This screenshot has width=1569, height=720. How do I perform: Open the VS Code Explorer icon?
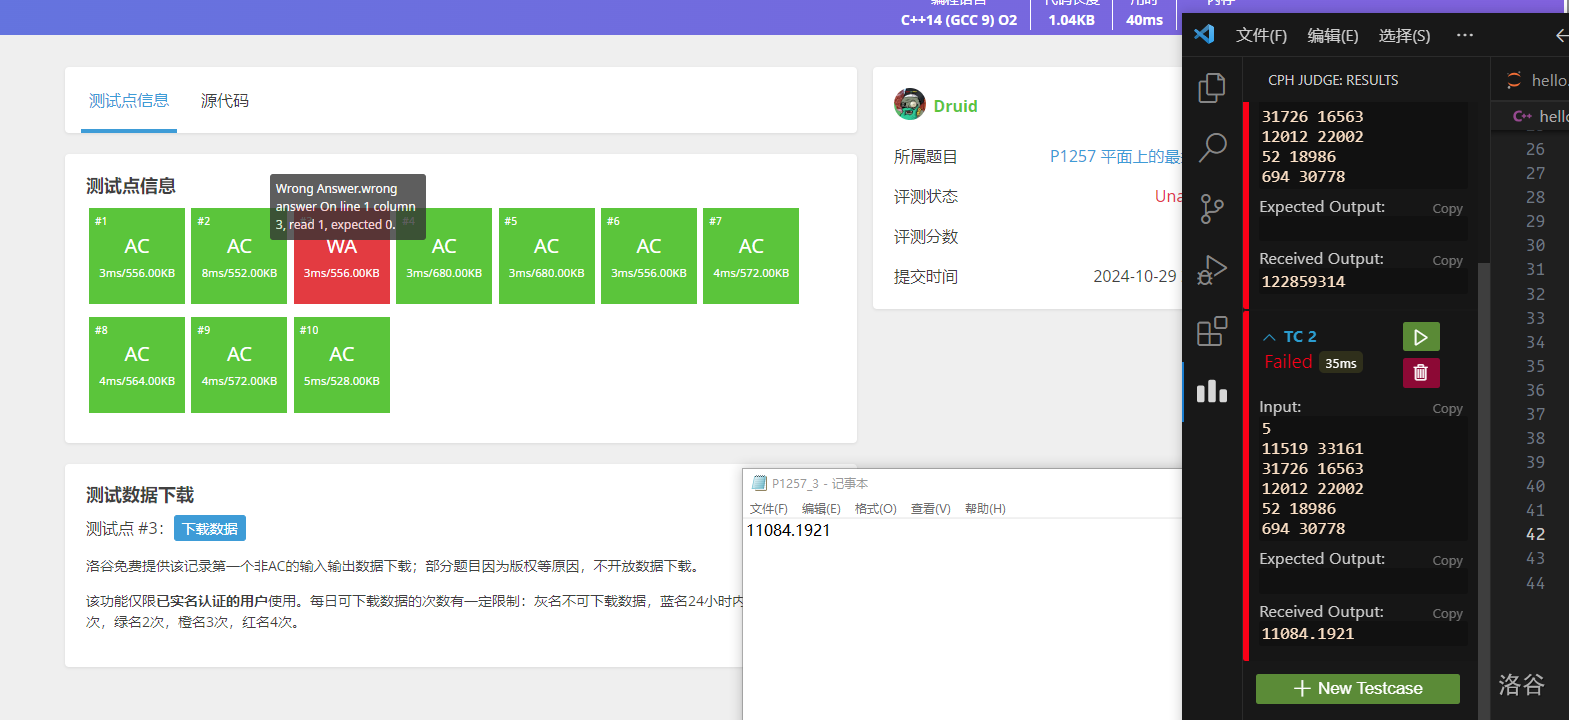pyautogui.click(x=1211, y=88)
